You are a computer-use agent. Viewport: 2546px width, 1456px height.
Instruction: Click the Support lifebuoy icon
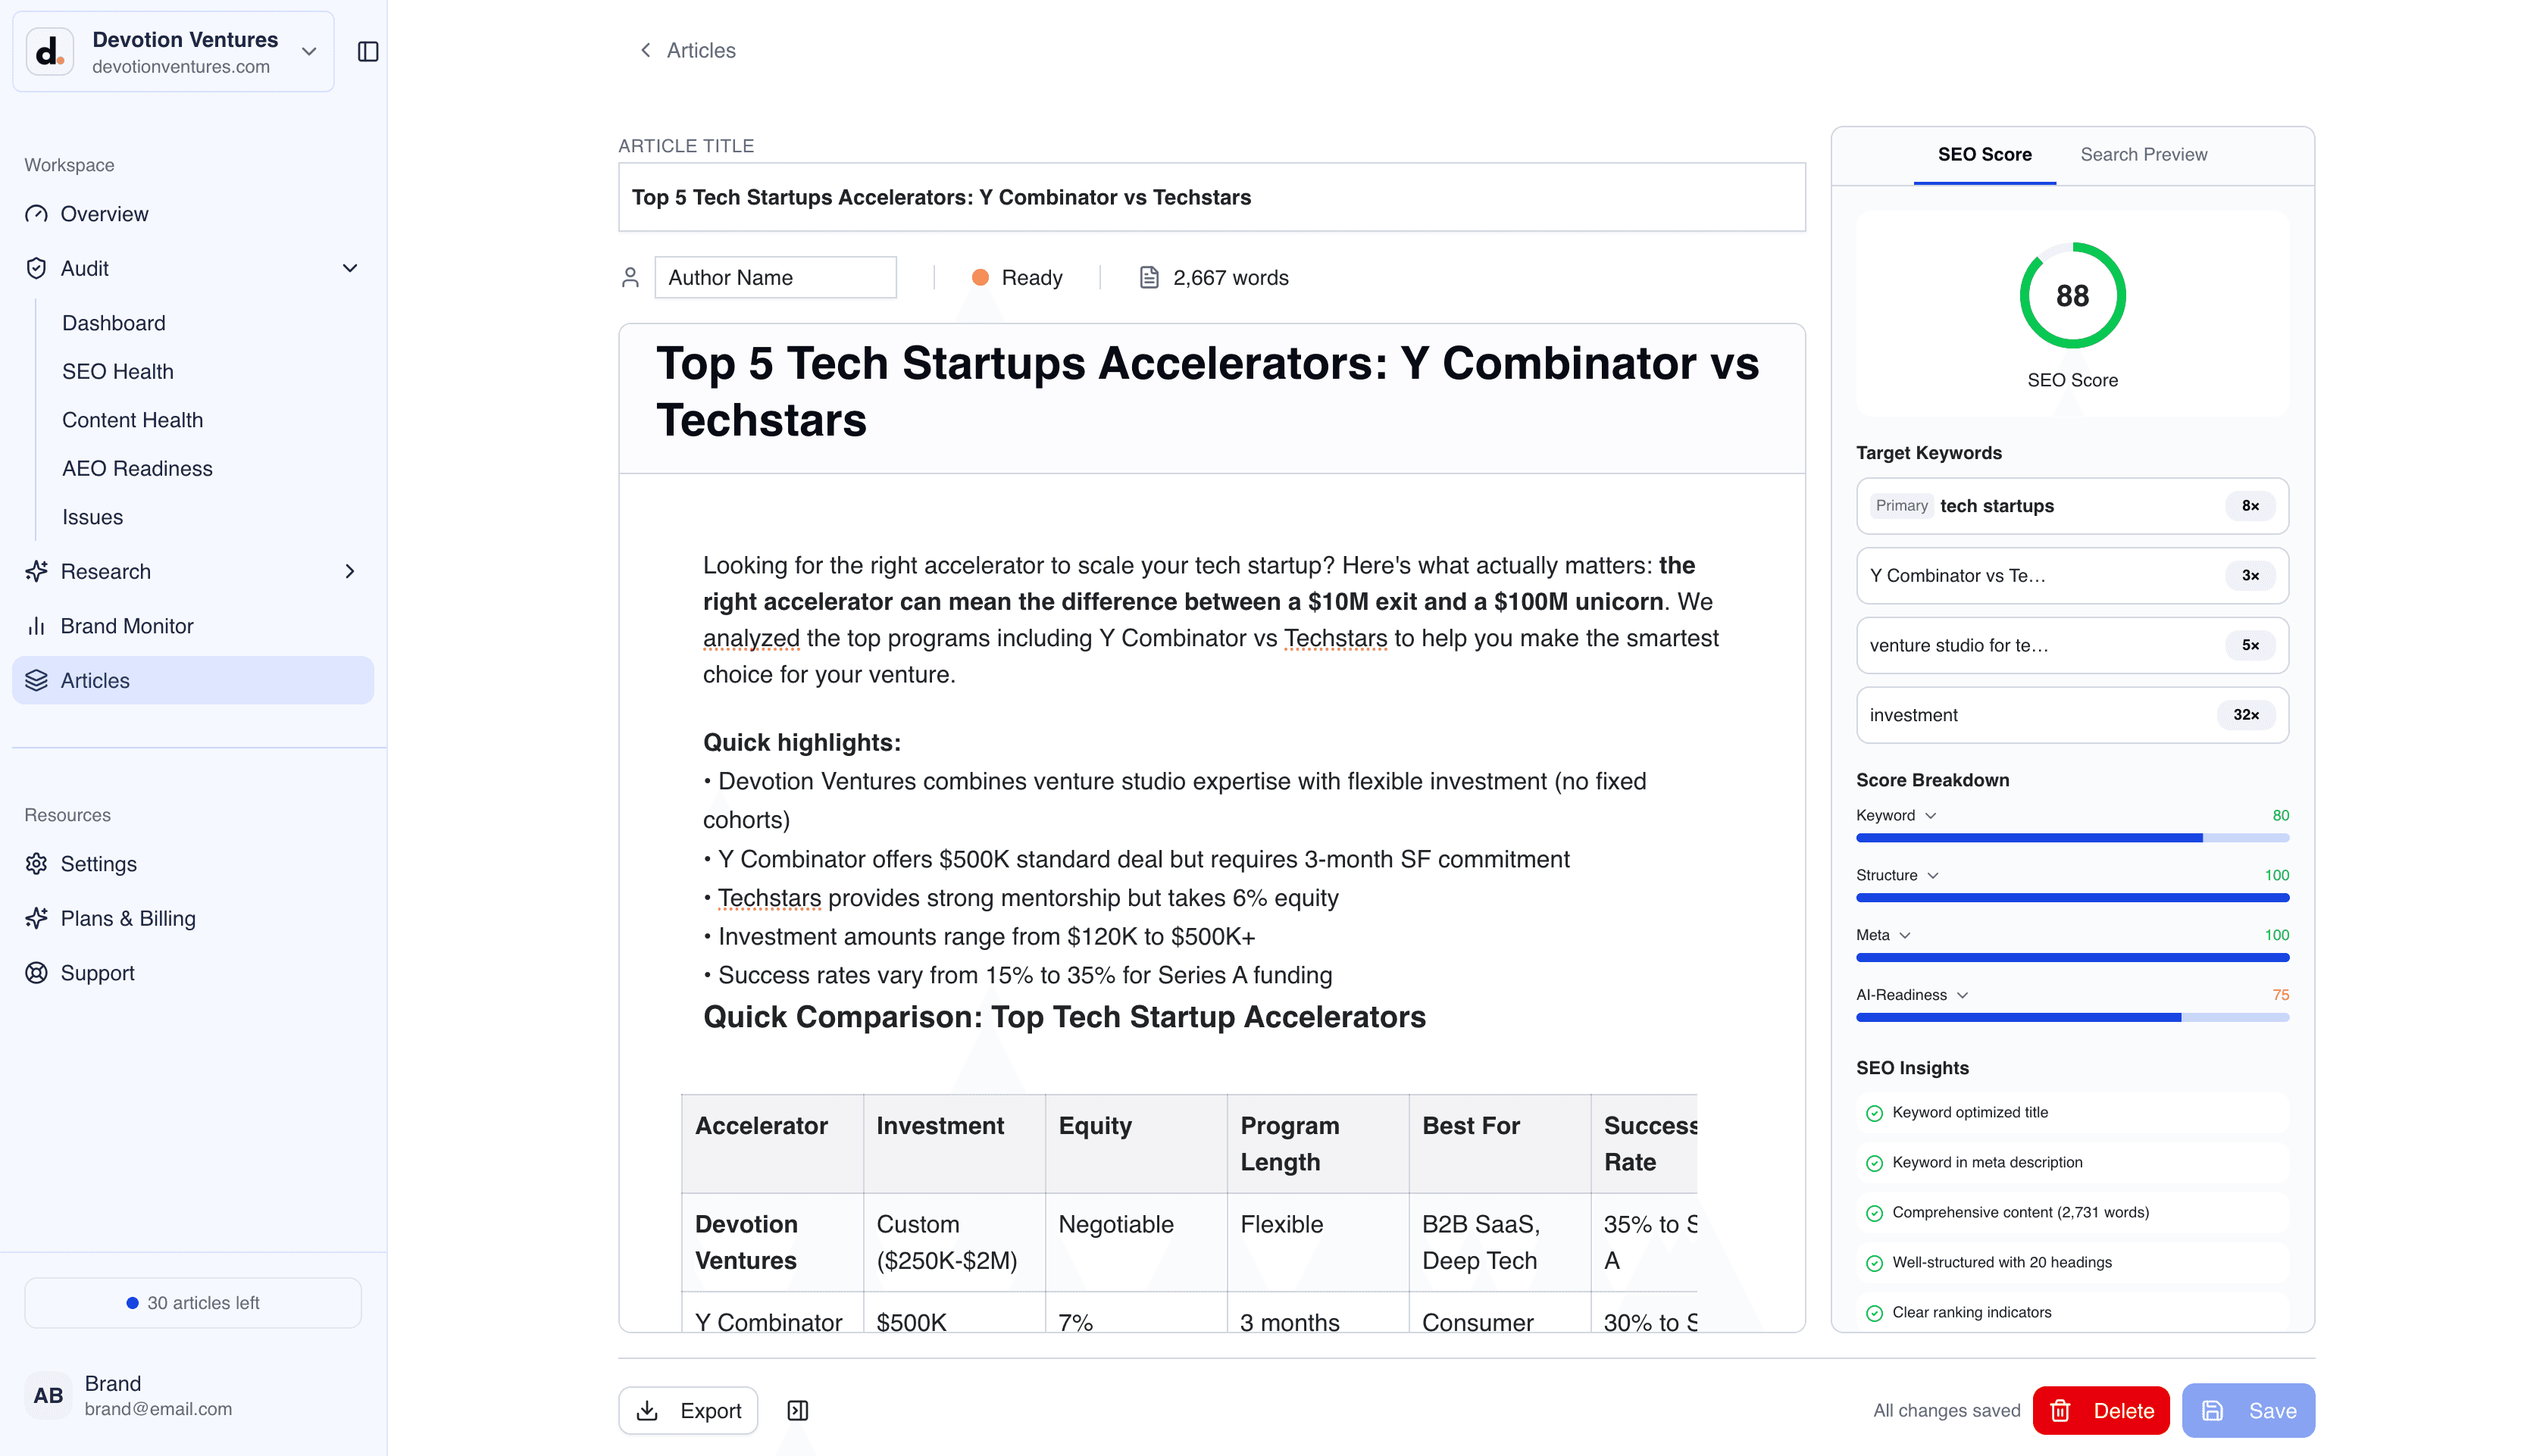[37, 973]
